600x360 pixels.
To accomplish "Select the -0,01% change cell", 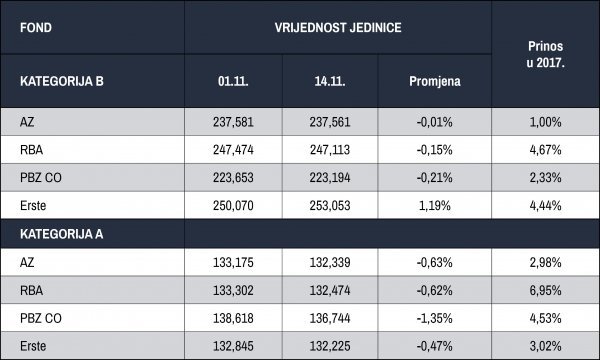I will click(x=435, y=122).
